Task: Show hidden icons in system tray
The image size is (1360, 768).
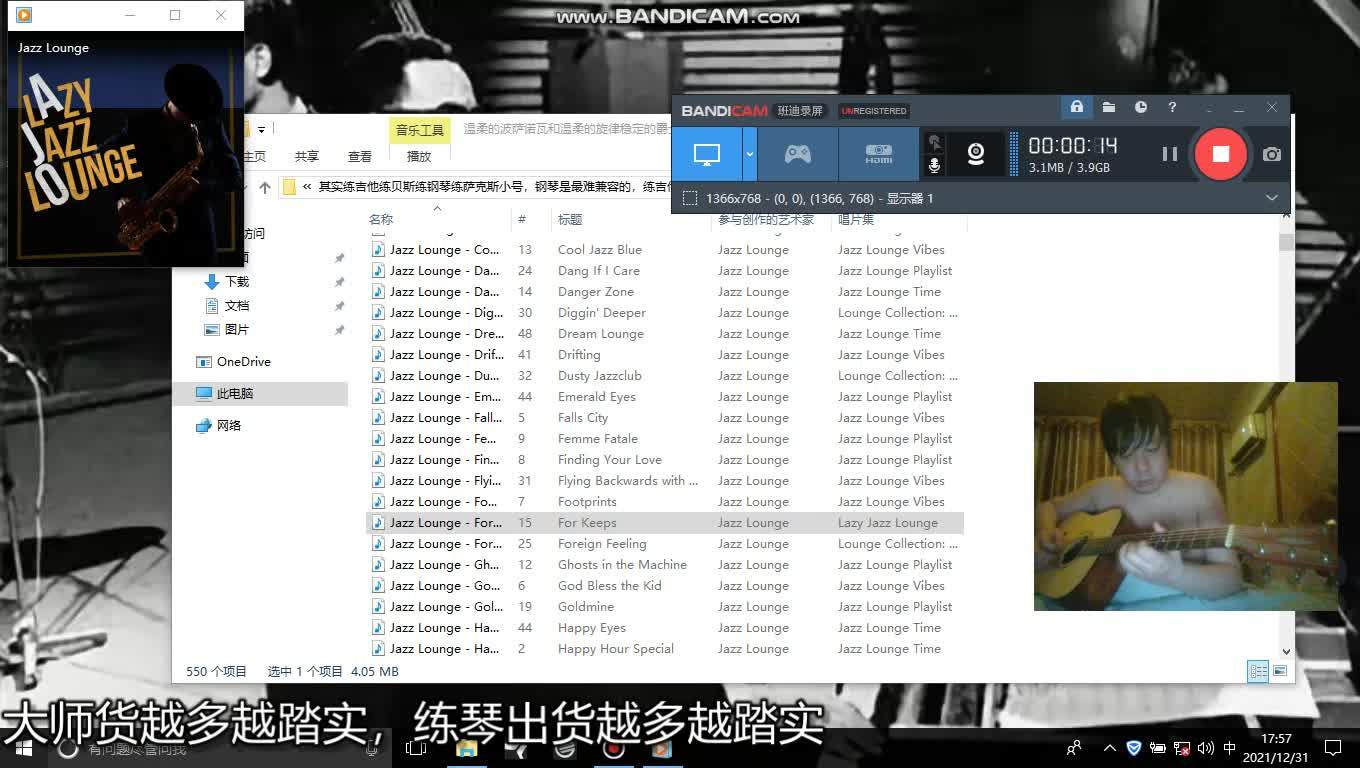Action: 1110,747
